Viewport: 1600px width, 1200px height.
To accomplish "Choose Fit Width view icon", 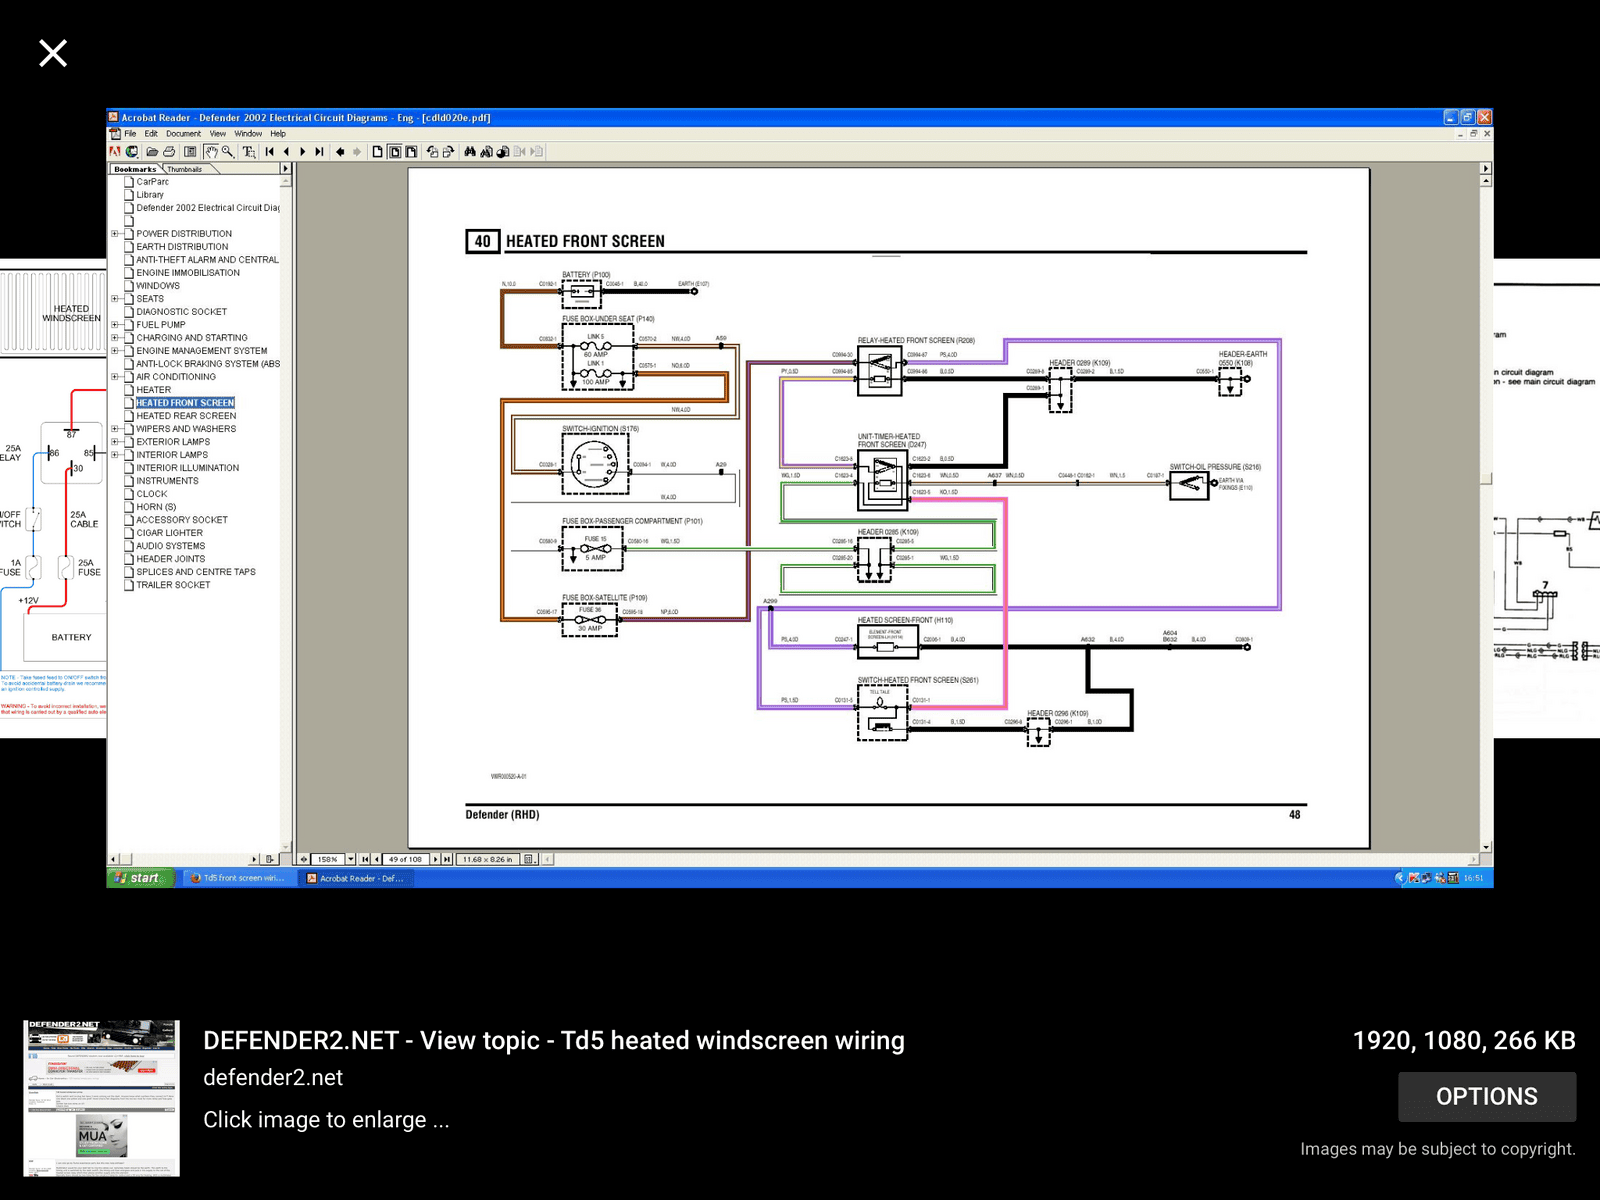I will click(411, 152).
